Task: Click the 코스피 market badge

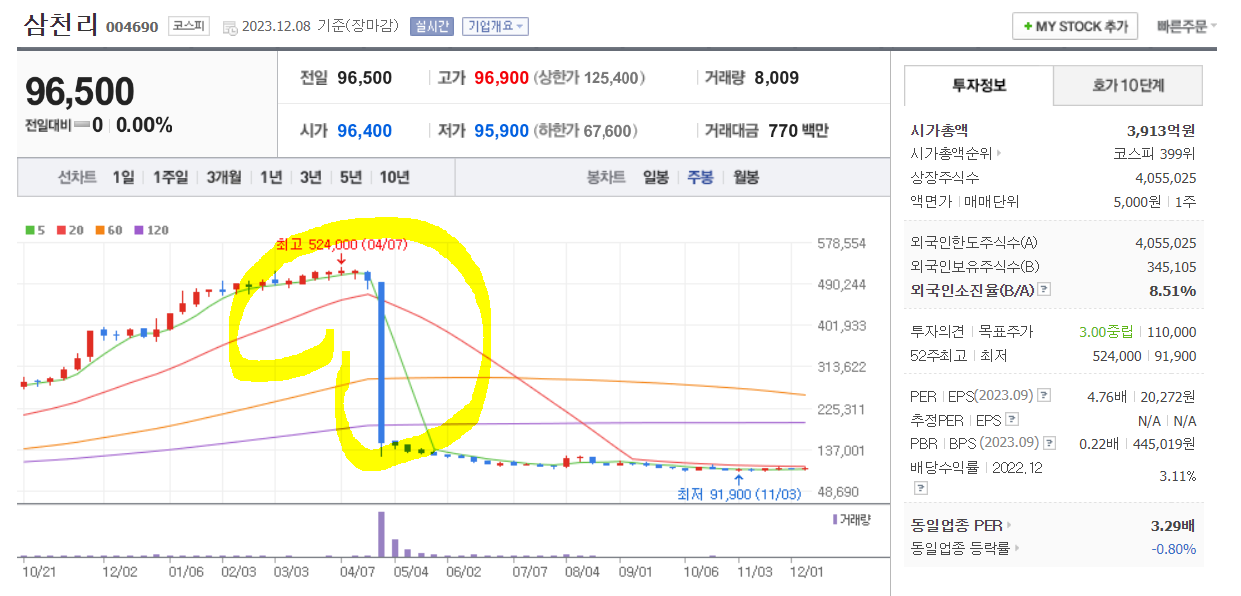Action: tap(189, 27)
